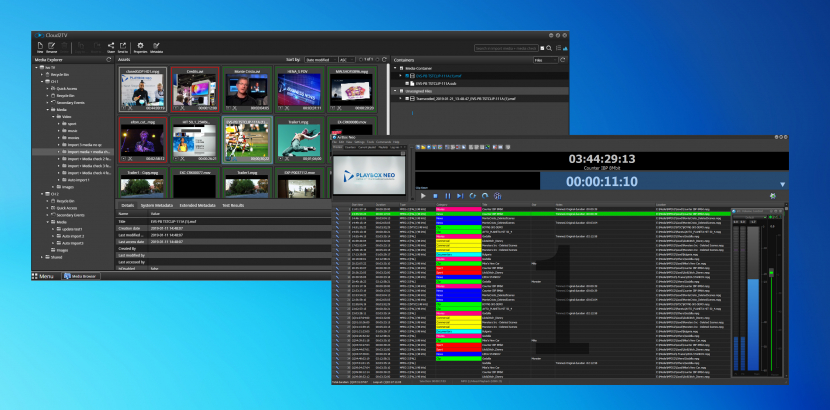Click the X icon under closedGDP thumbnail
Screen dimensions: 830x410
[x=129, y=108]
